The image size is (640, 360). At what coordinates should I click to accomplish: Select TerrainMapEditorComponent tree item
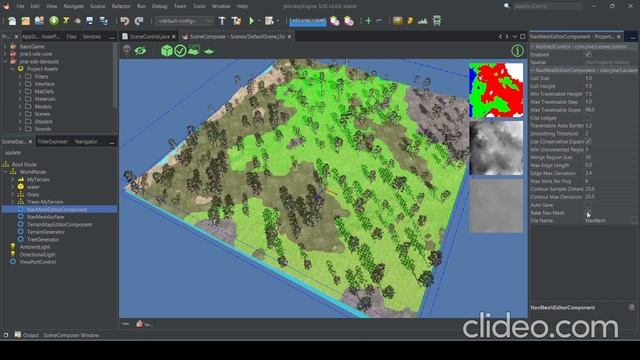click(x=59, y=224)
